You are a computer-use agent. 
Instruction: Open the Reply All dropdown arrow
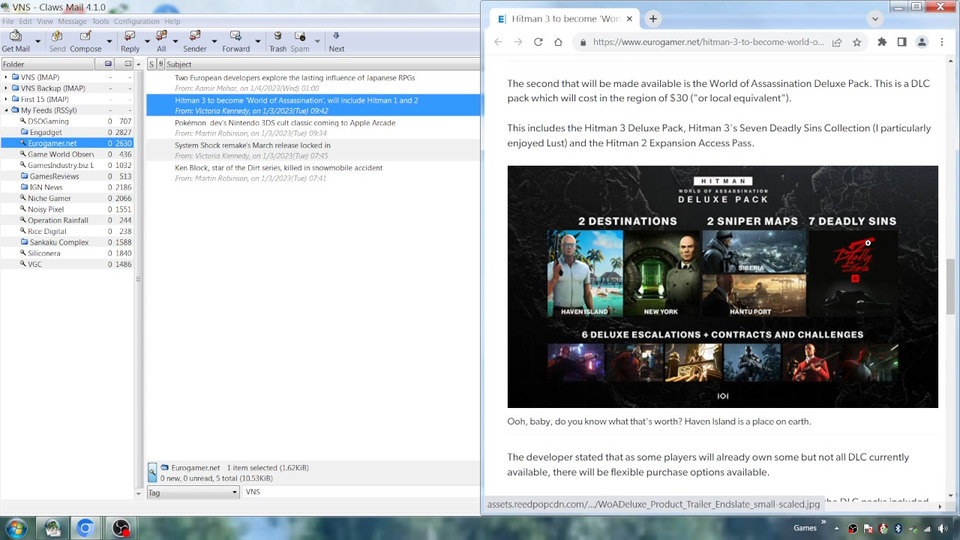(175, 42)
